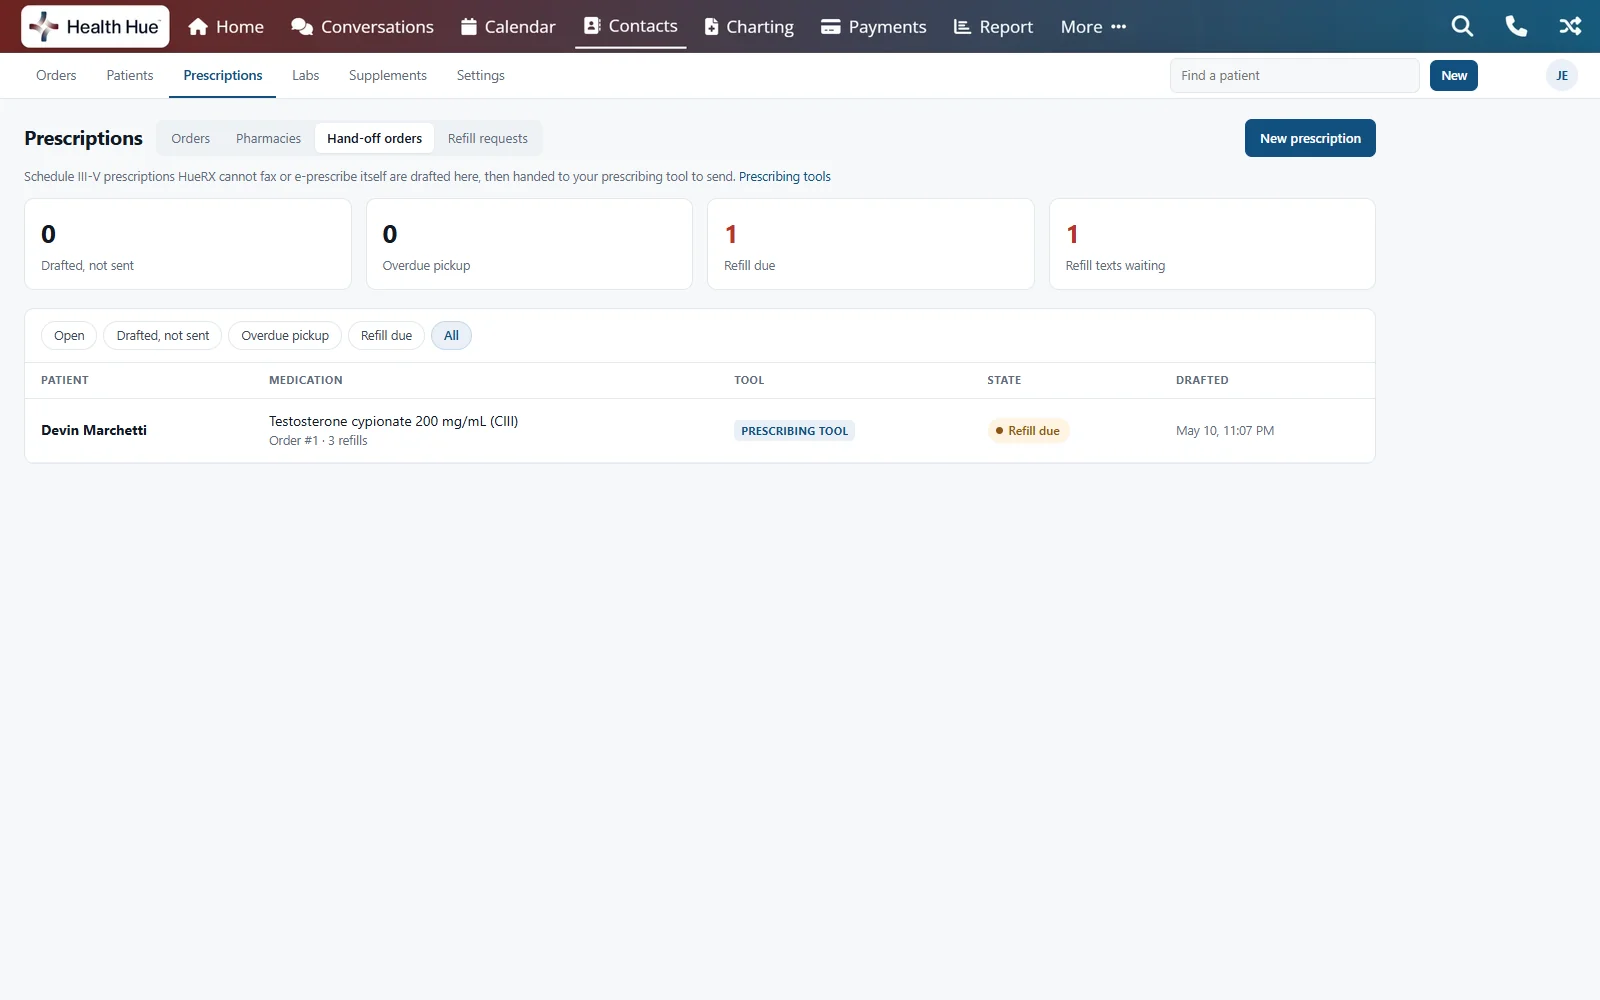
Task: Apply the All filter chip
Action: tap(451, 336)
